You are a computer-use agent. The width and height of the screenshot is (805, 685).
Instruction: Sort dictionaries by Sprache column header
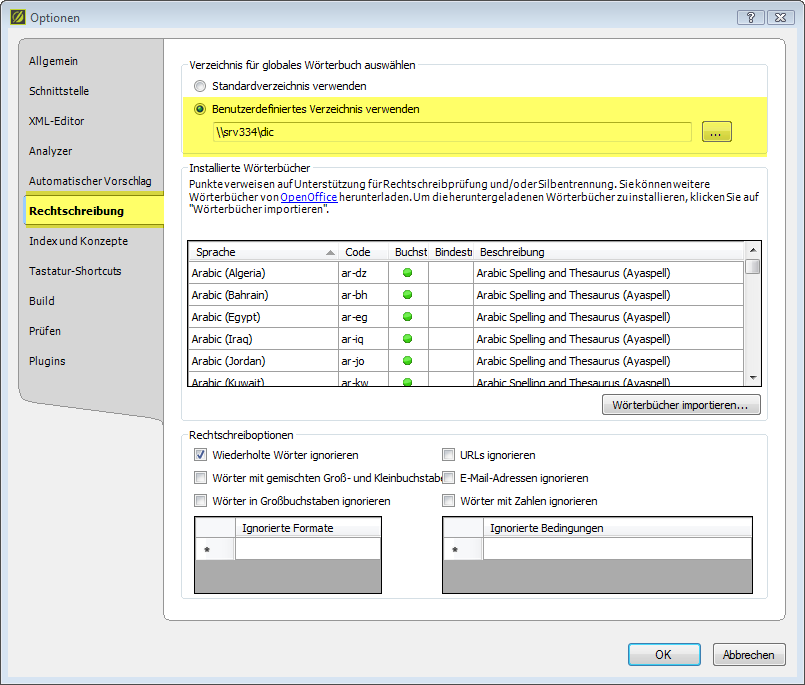(262, 252)
